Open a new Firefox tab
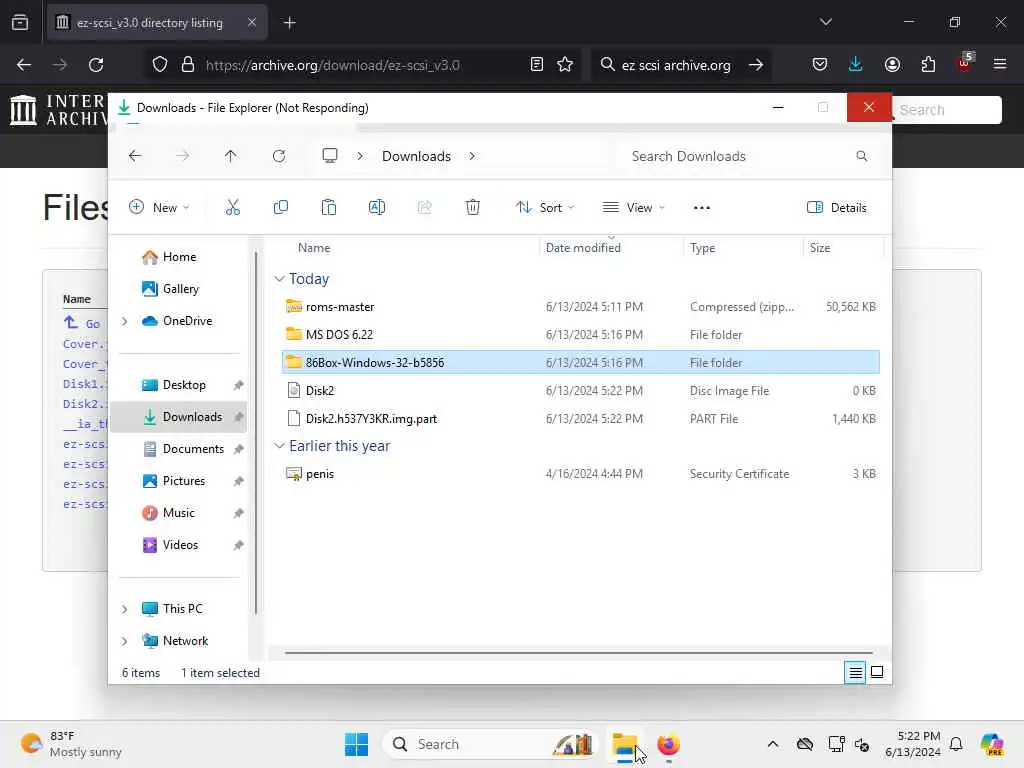Image resolution: width=1024 pixels, height=768 pixels. point(289,22)
